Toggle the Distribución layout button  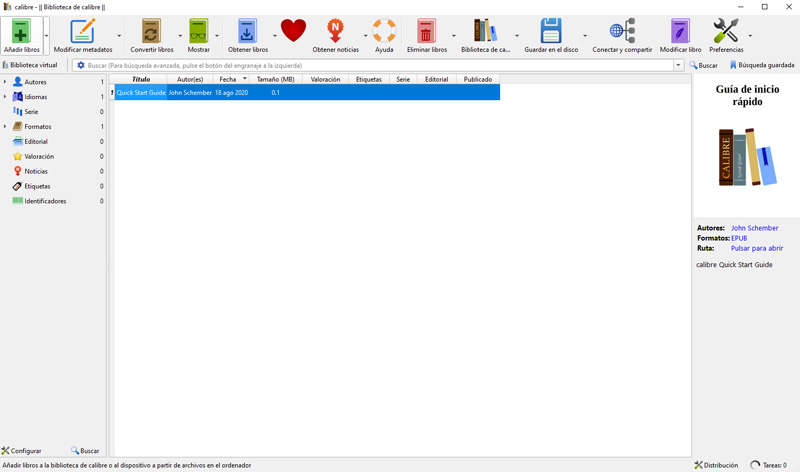click(716, 465)
